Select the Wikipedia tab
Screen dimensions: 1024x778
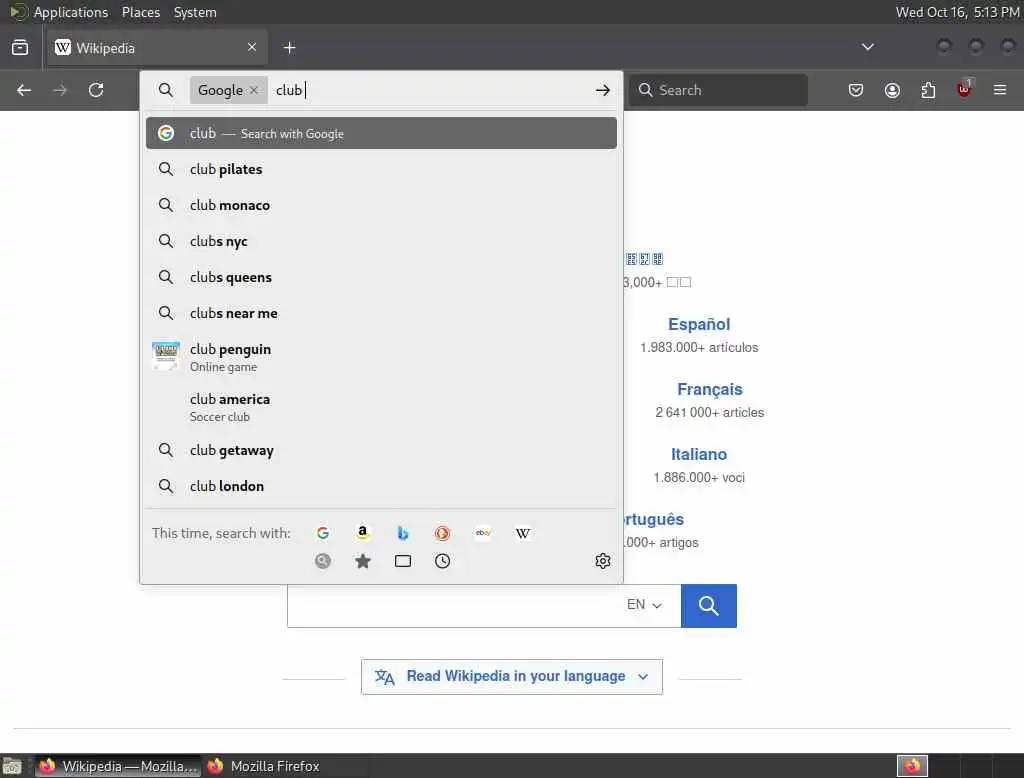157,48
